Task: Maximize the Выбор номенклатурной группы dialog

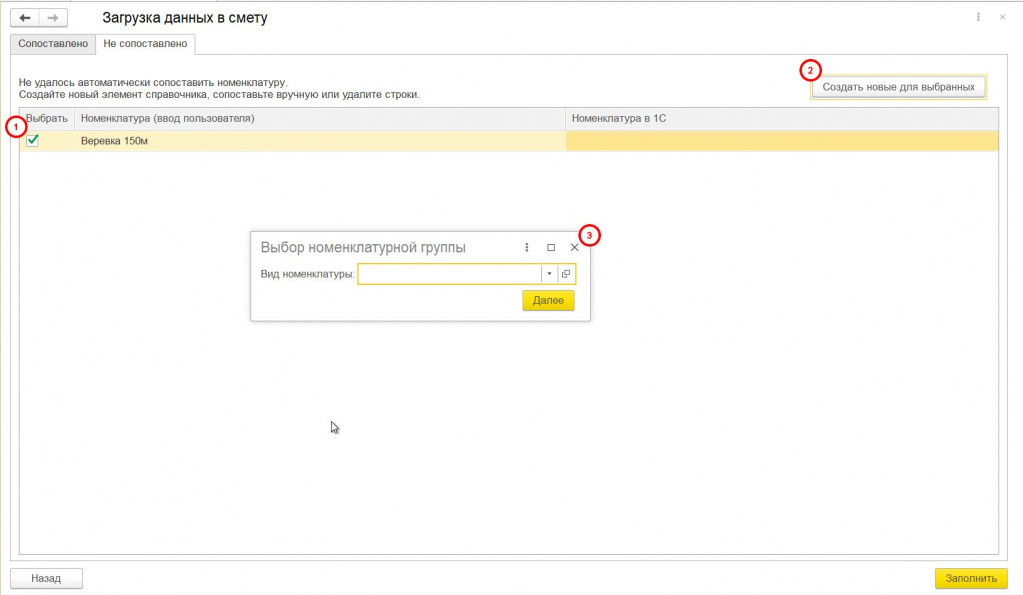Action: coord(551,247)
